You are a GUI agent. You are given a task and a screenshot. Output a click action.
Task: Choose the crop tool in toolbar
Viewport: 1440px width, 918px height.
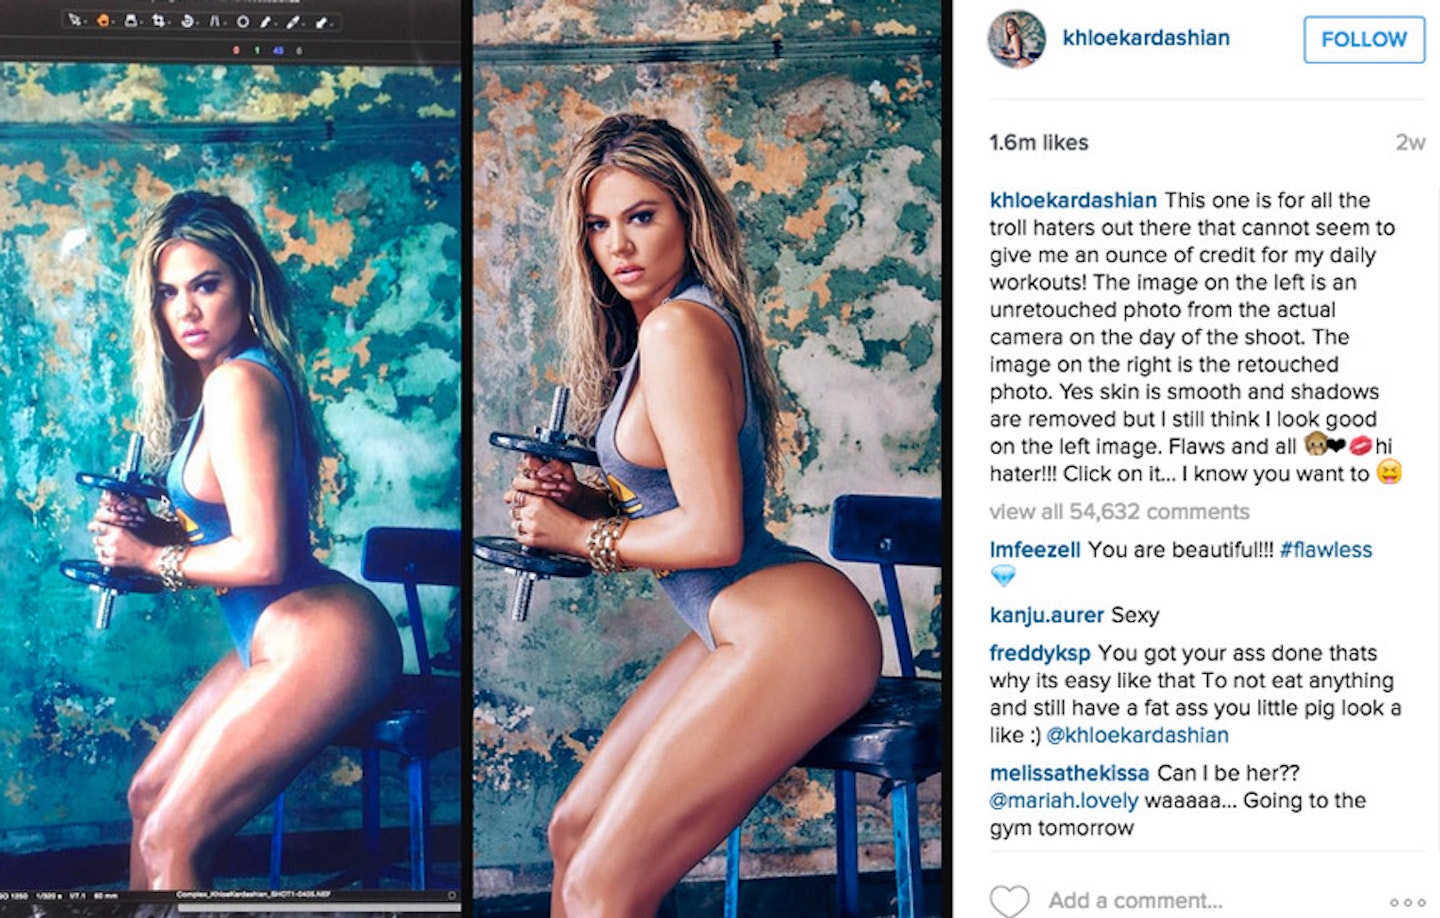click(x=159, y=21)
